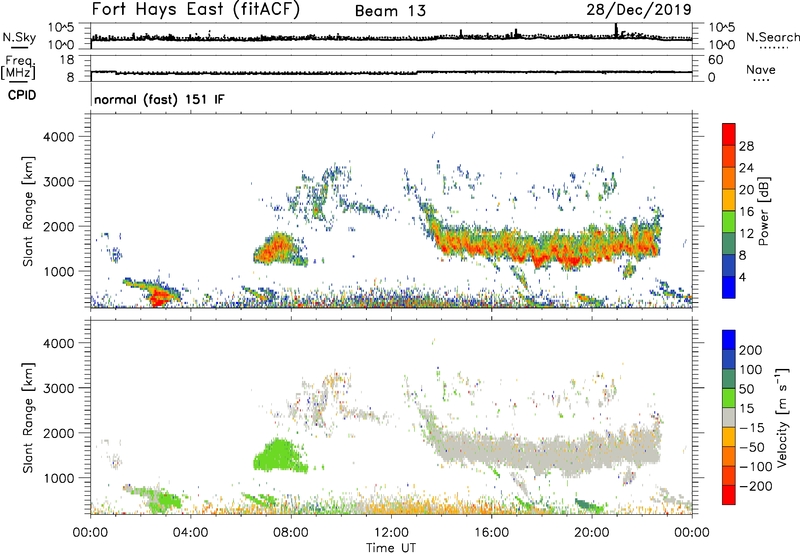Screen dimensions: 800x554
Task: Click the 'Beam 13' label
Action: pyautogui.click(x=390, y=11)
